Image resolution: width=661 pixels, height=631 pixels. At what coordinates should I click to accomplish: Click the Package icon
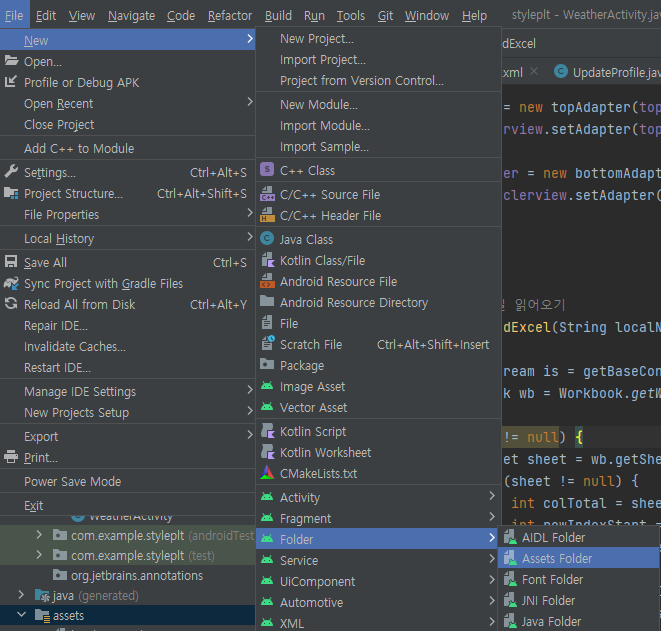point(267,365)
